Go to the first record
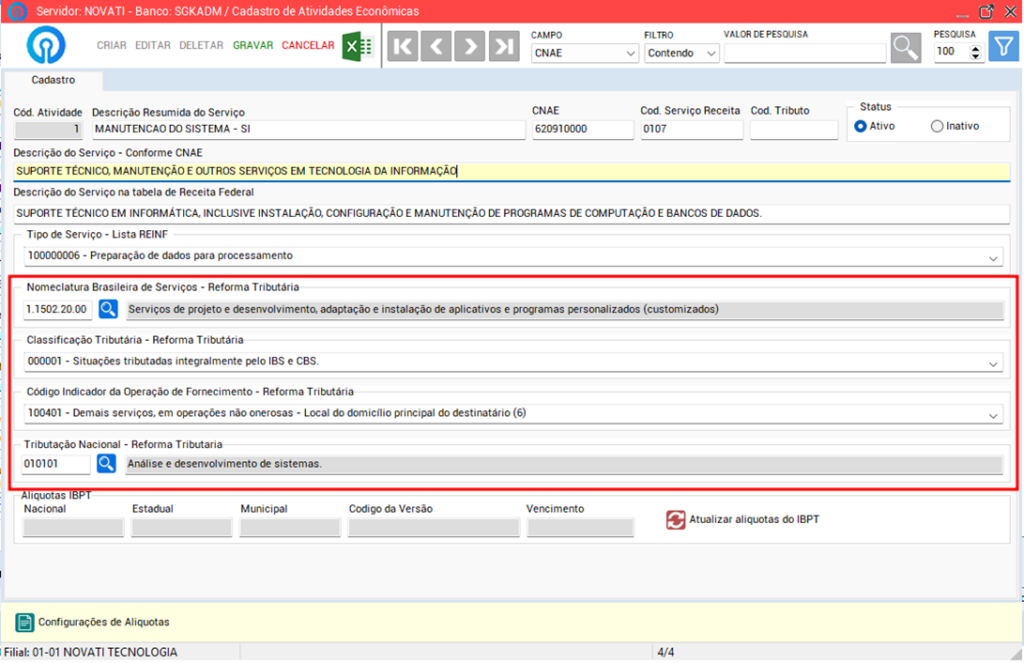Screen dimensions: 1024x663 click(402, 46)
